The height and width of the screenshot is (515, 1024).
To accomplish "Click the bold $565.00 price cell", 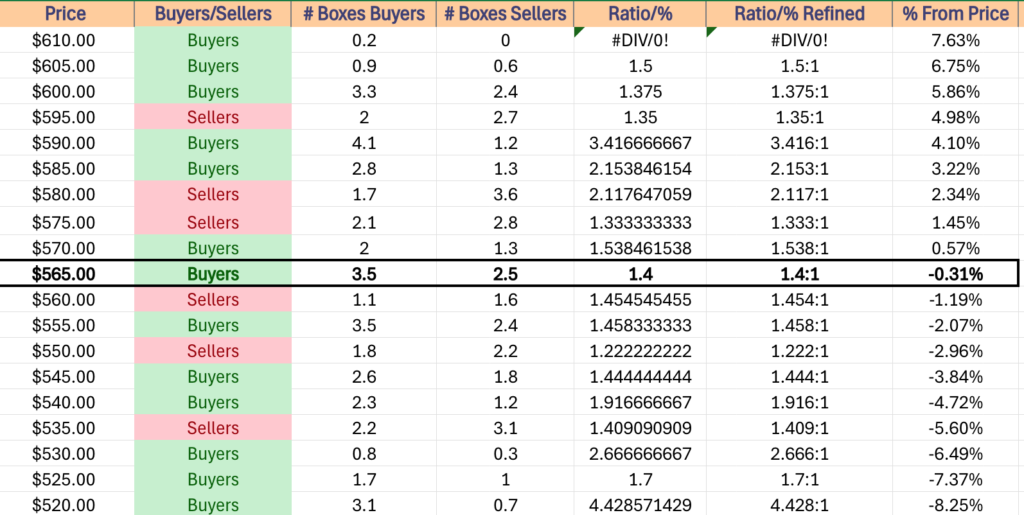I will coord(67,274).
